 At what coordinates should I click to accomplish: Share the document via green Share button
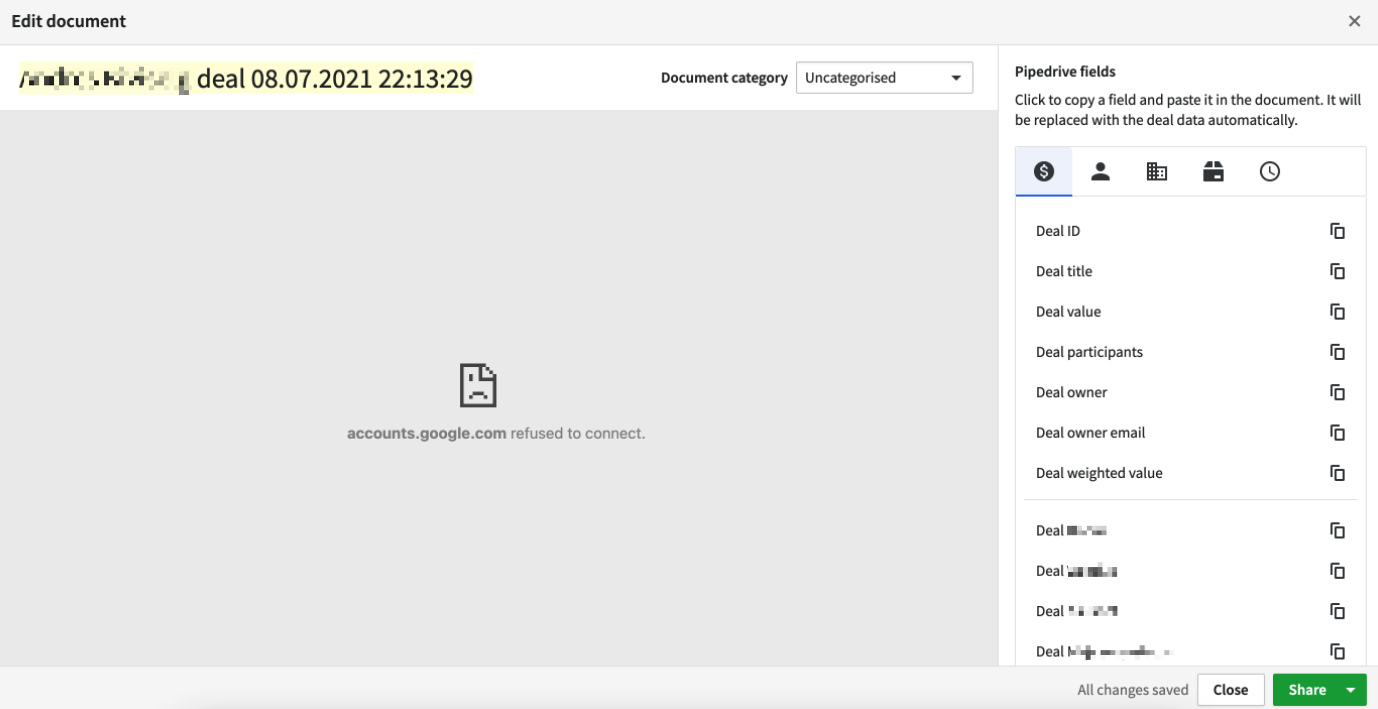(1307, 689)
